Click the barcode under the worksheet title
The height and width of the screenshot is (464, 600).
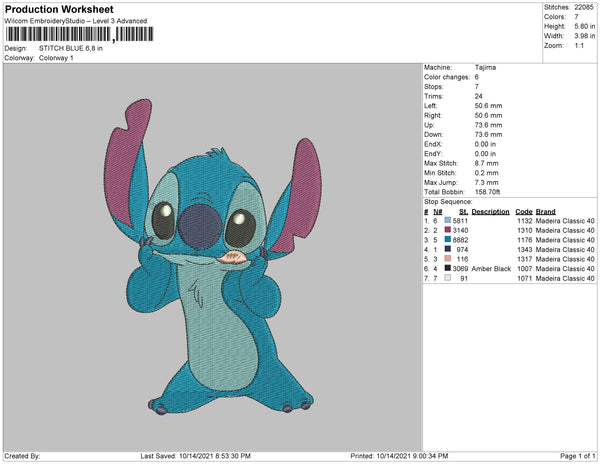point(79,34)
